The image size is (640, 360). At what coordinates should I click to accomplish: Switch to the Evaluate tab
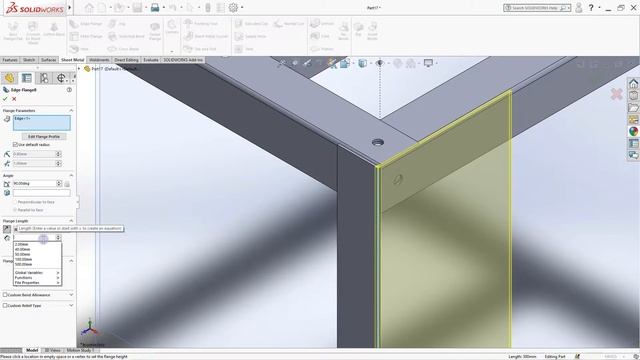[x=151, y=60]
